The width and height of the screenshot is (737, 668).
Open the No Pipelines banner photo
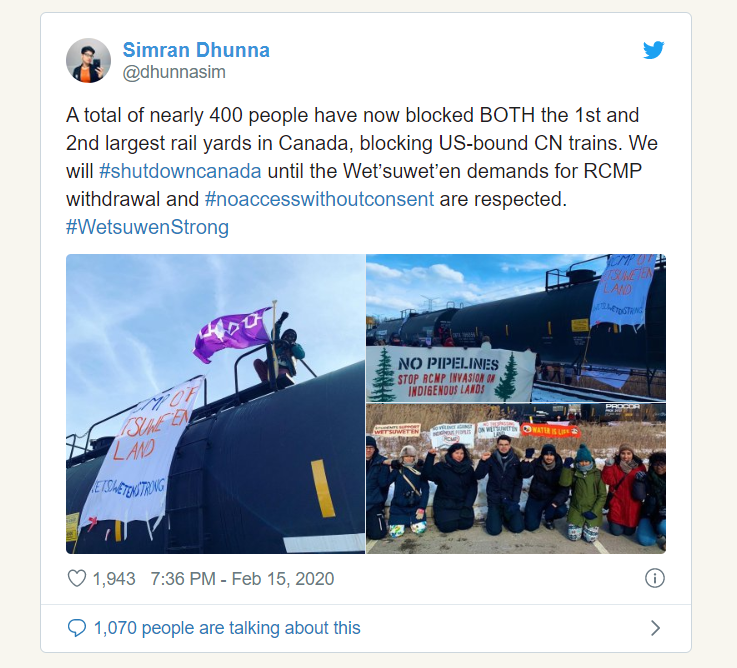tap(516, 328)
